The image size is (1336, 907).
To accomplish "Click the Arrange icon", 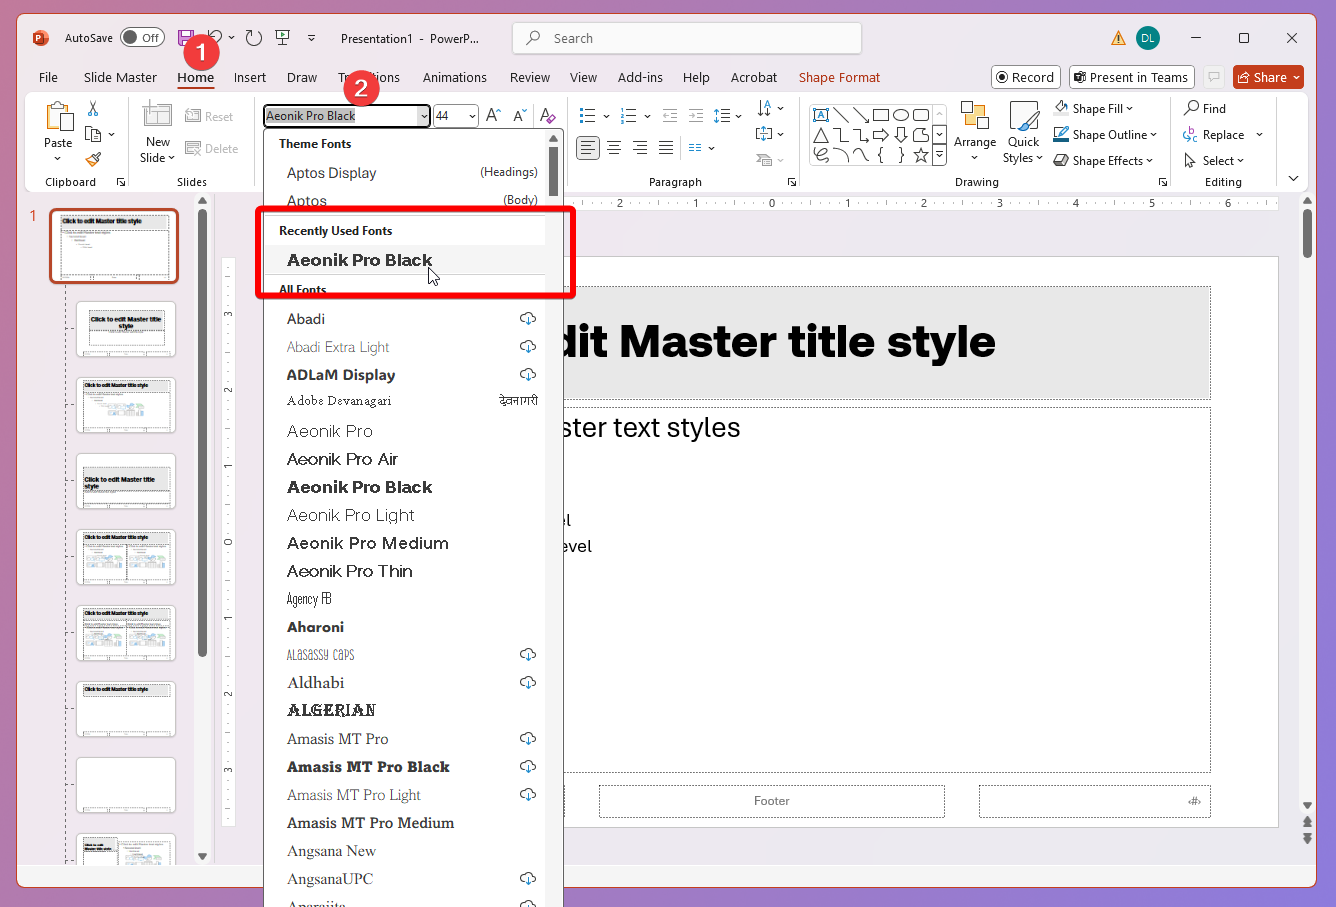I will [975, 116].
